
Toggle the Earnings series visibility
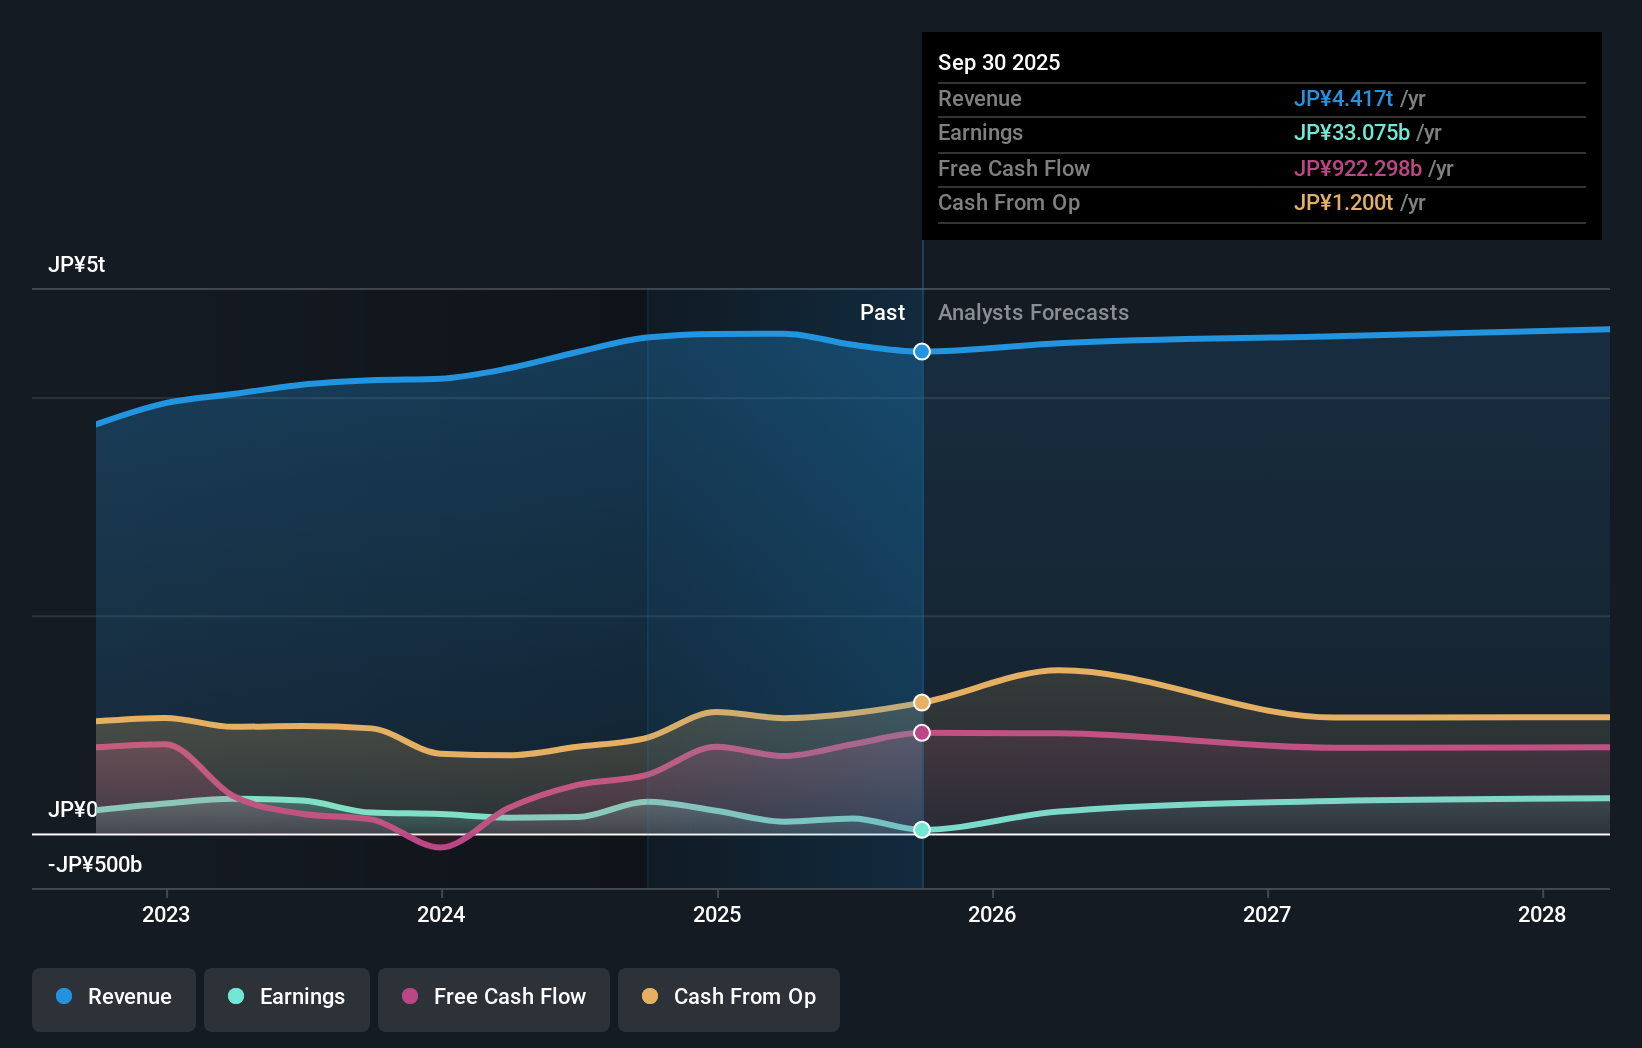pyautogui.click(x=287, y=997)
